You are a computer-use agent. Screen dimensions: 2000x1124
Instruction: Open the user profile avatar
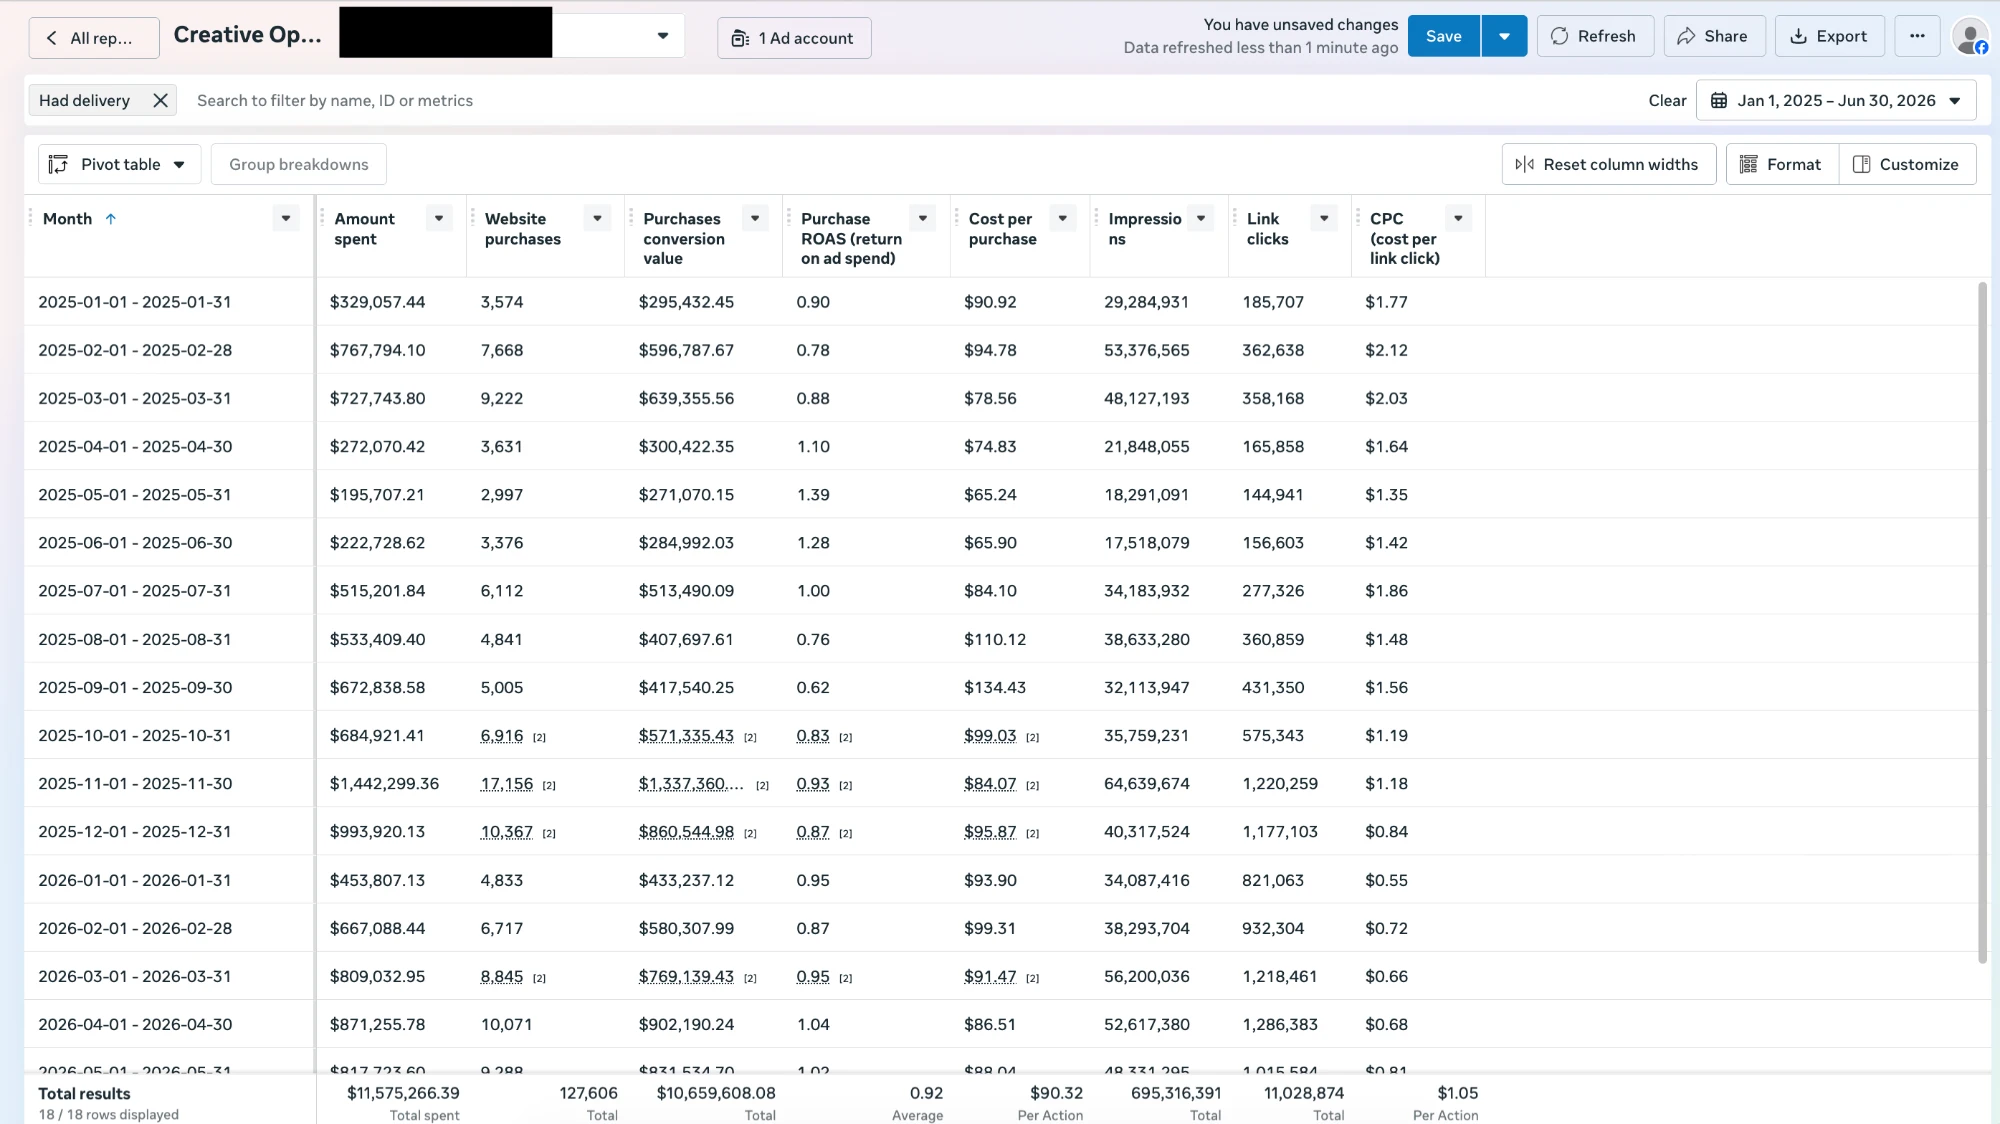[x=1970, y=37]
